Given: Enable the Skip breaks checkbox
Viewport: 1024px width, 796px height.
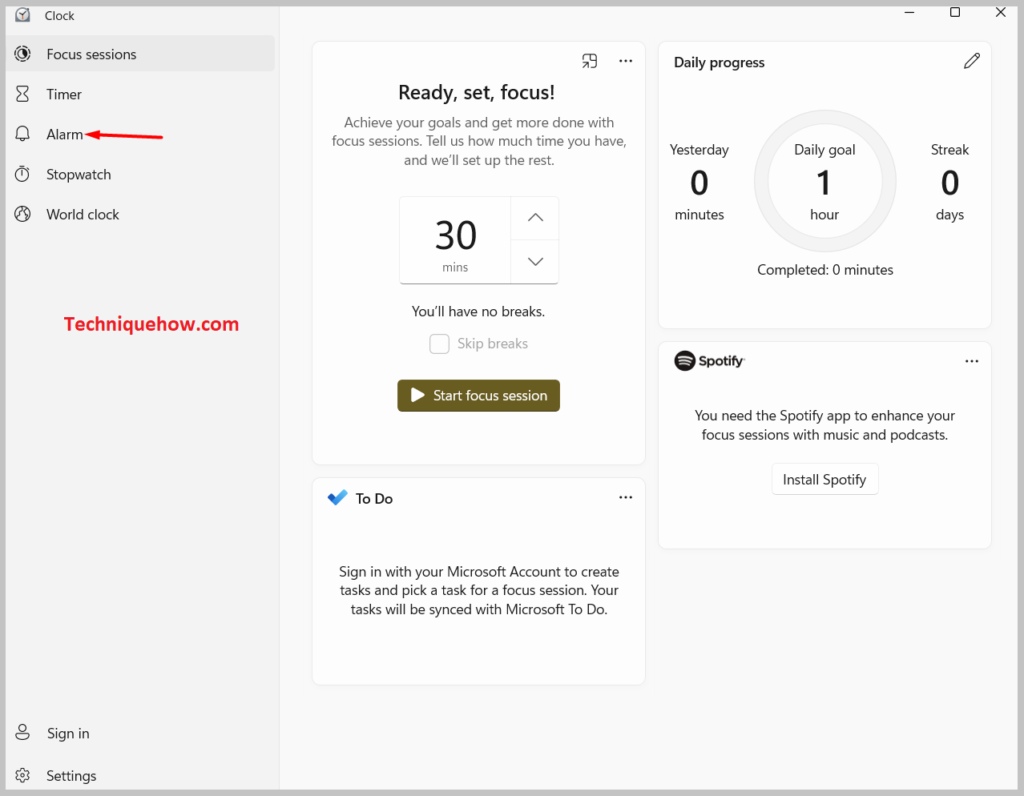Looking at the screenshot, I should point(439,344).
